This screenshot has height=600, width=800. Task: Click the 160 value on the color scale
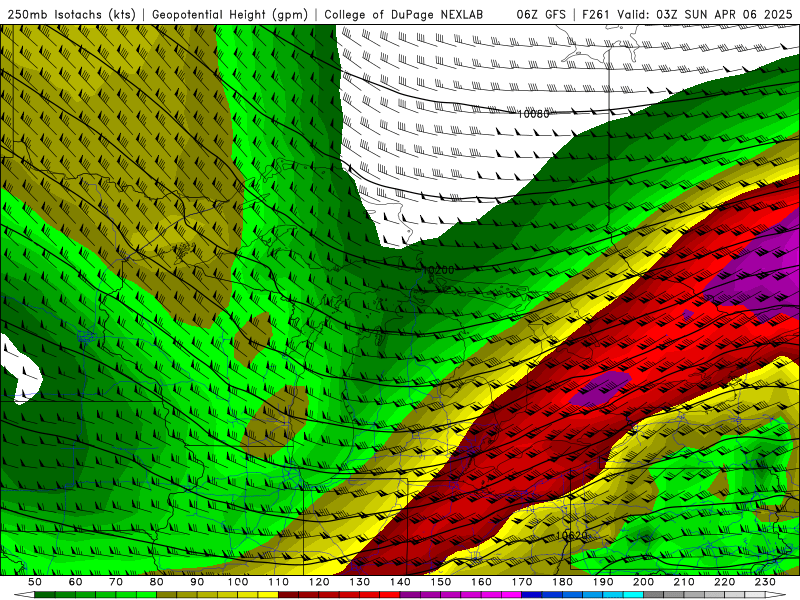[481, 582]
